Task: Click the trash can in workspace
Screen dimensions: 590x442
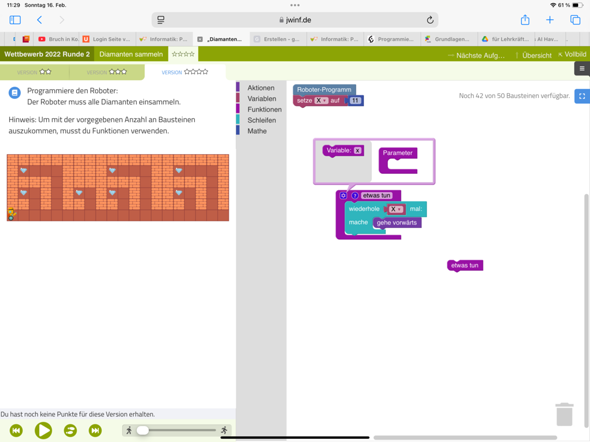Action: point(564,415)
